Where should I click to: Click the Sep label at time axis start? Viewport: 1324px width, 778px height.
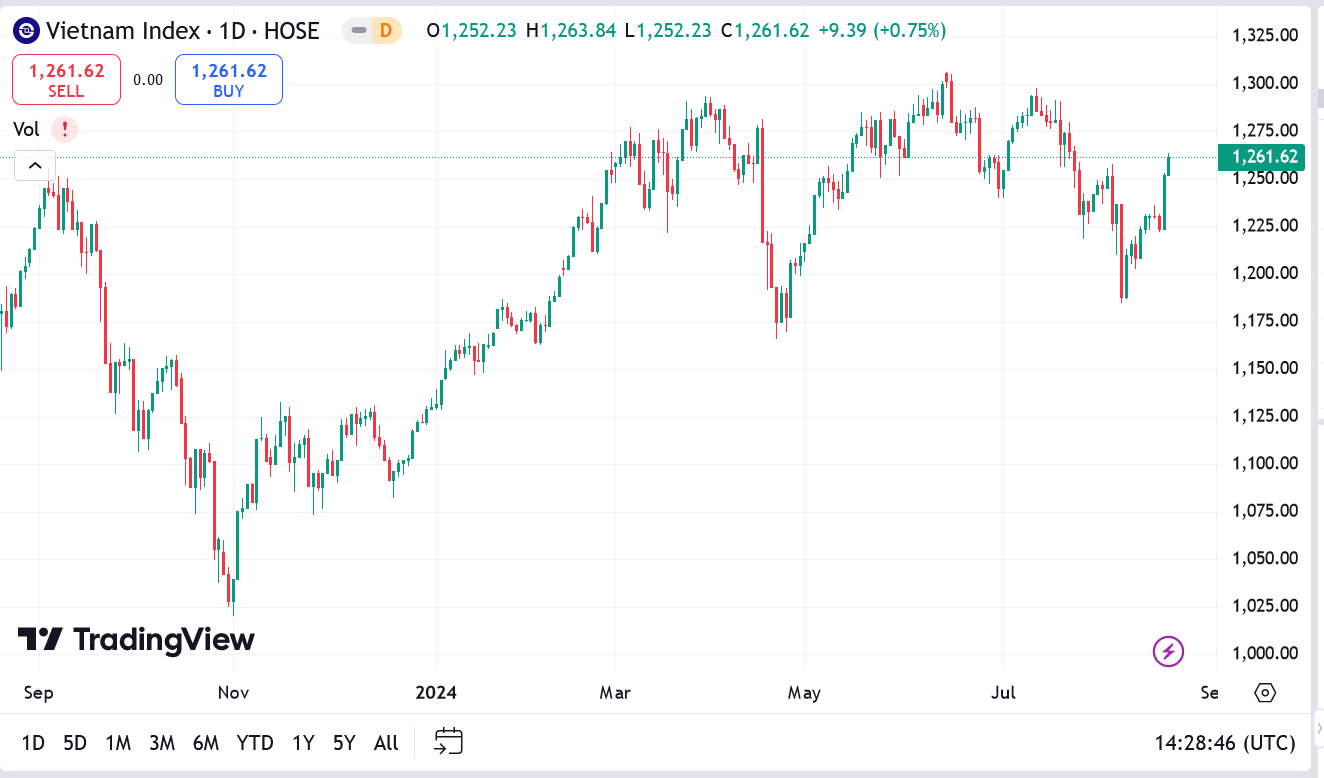(x=38, y=692)
